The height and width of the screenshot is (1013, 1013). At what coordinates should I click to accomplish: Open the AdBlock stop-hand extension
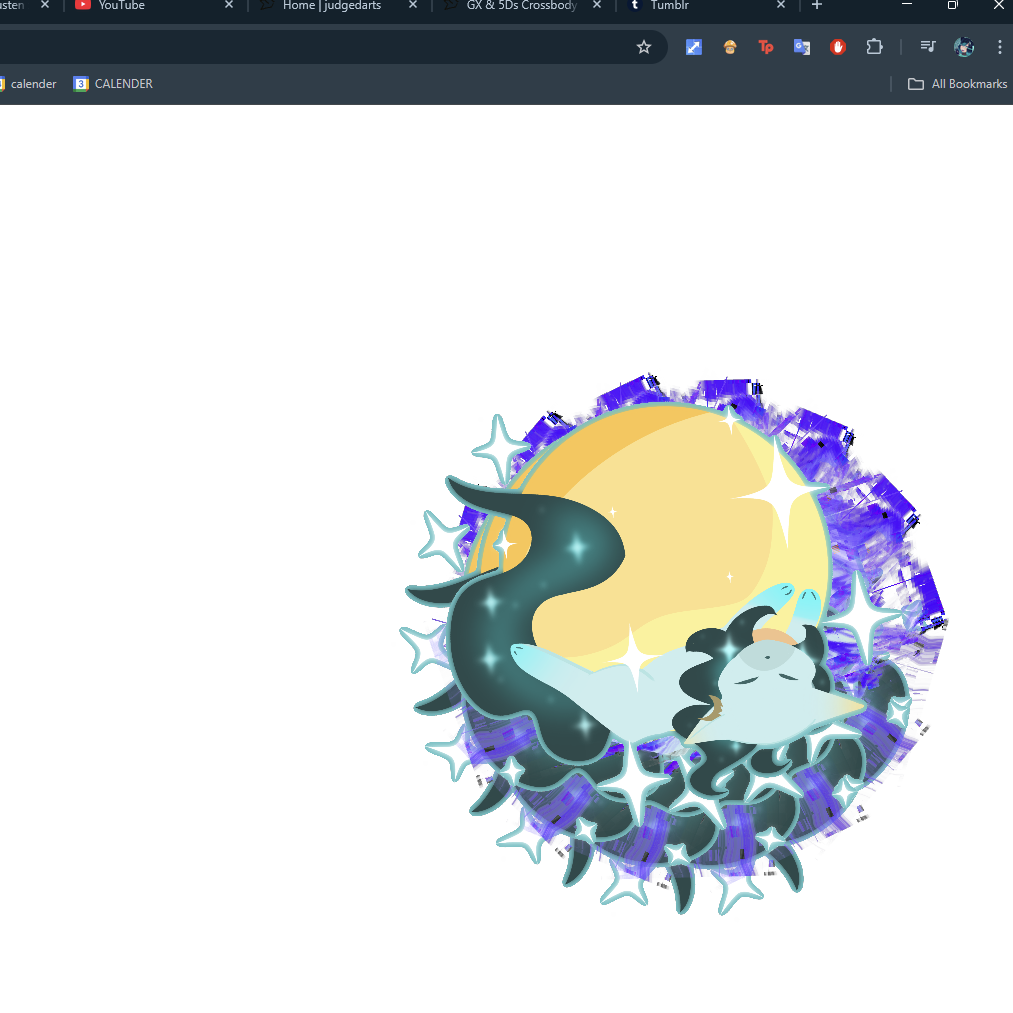point(837,47)
